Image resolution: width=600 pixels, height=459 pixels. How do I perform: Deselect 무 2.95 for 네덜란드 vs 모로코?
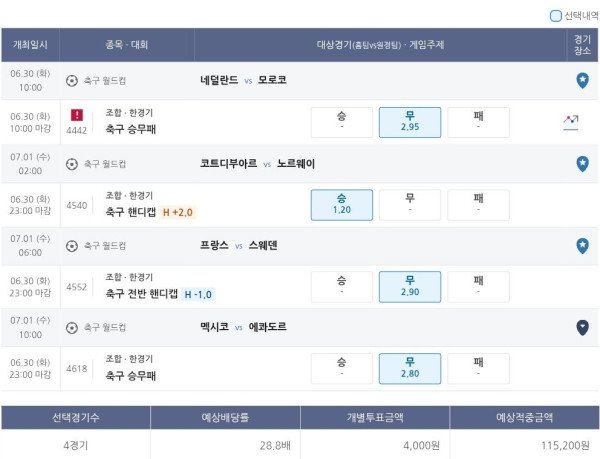pyautogui.click(x=410, y=122)
